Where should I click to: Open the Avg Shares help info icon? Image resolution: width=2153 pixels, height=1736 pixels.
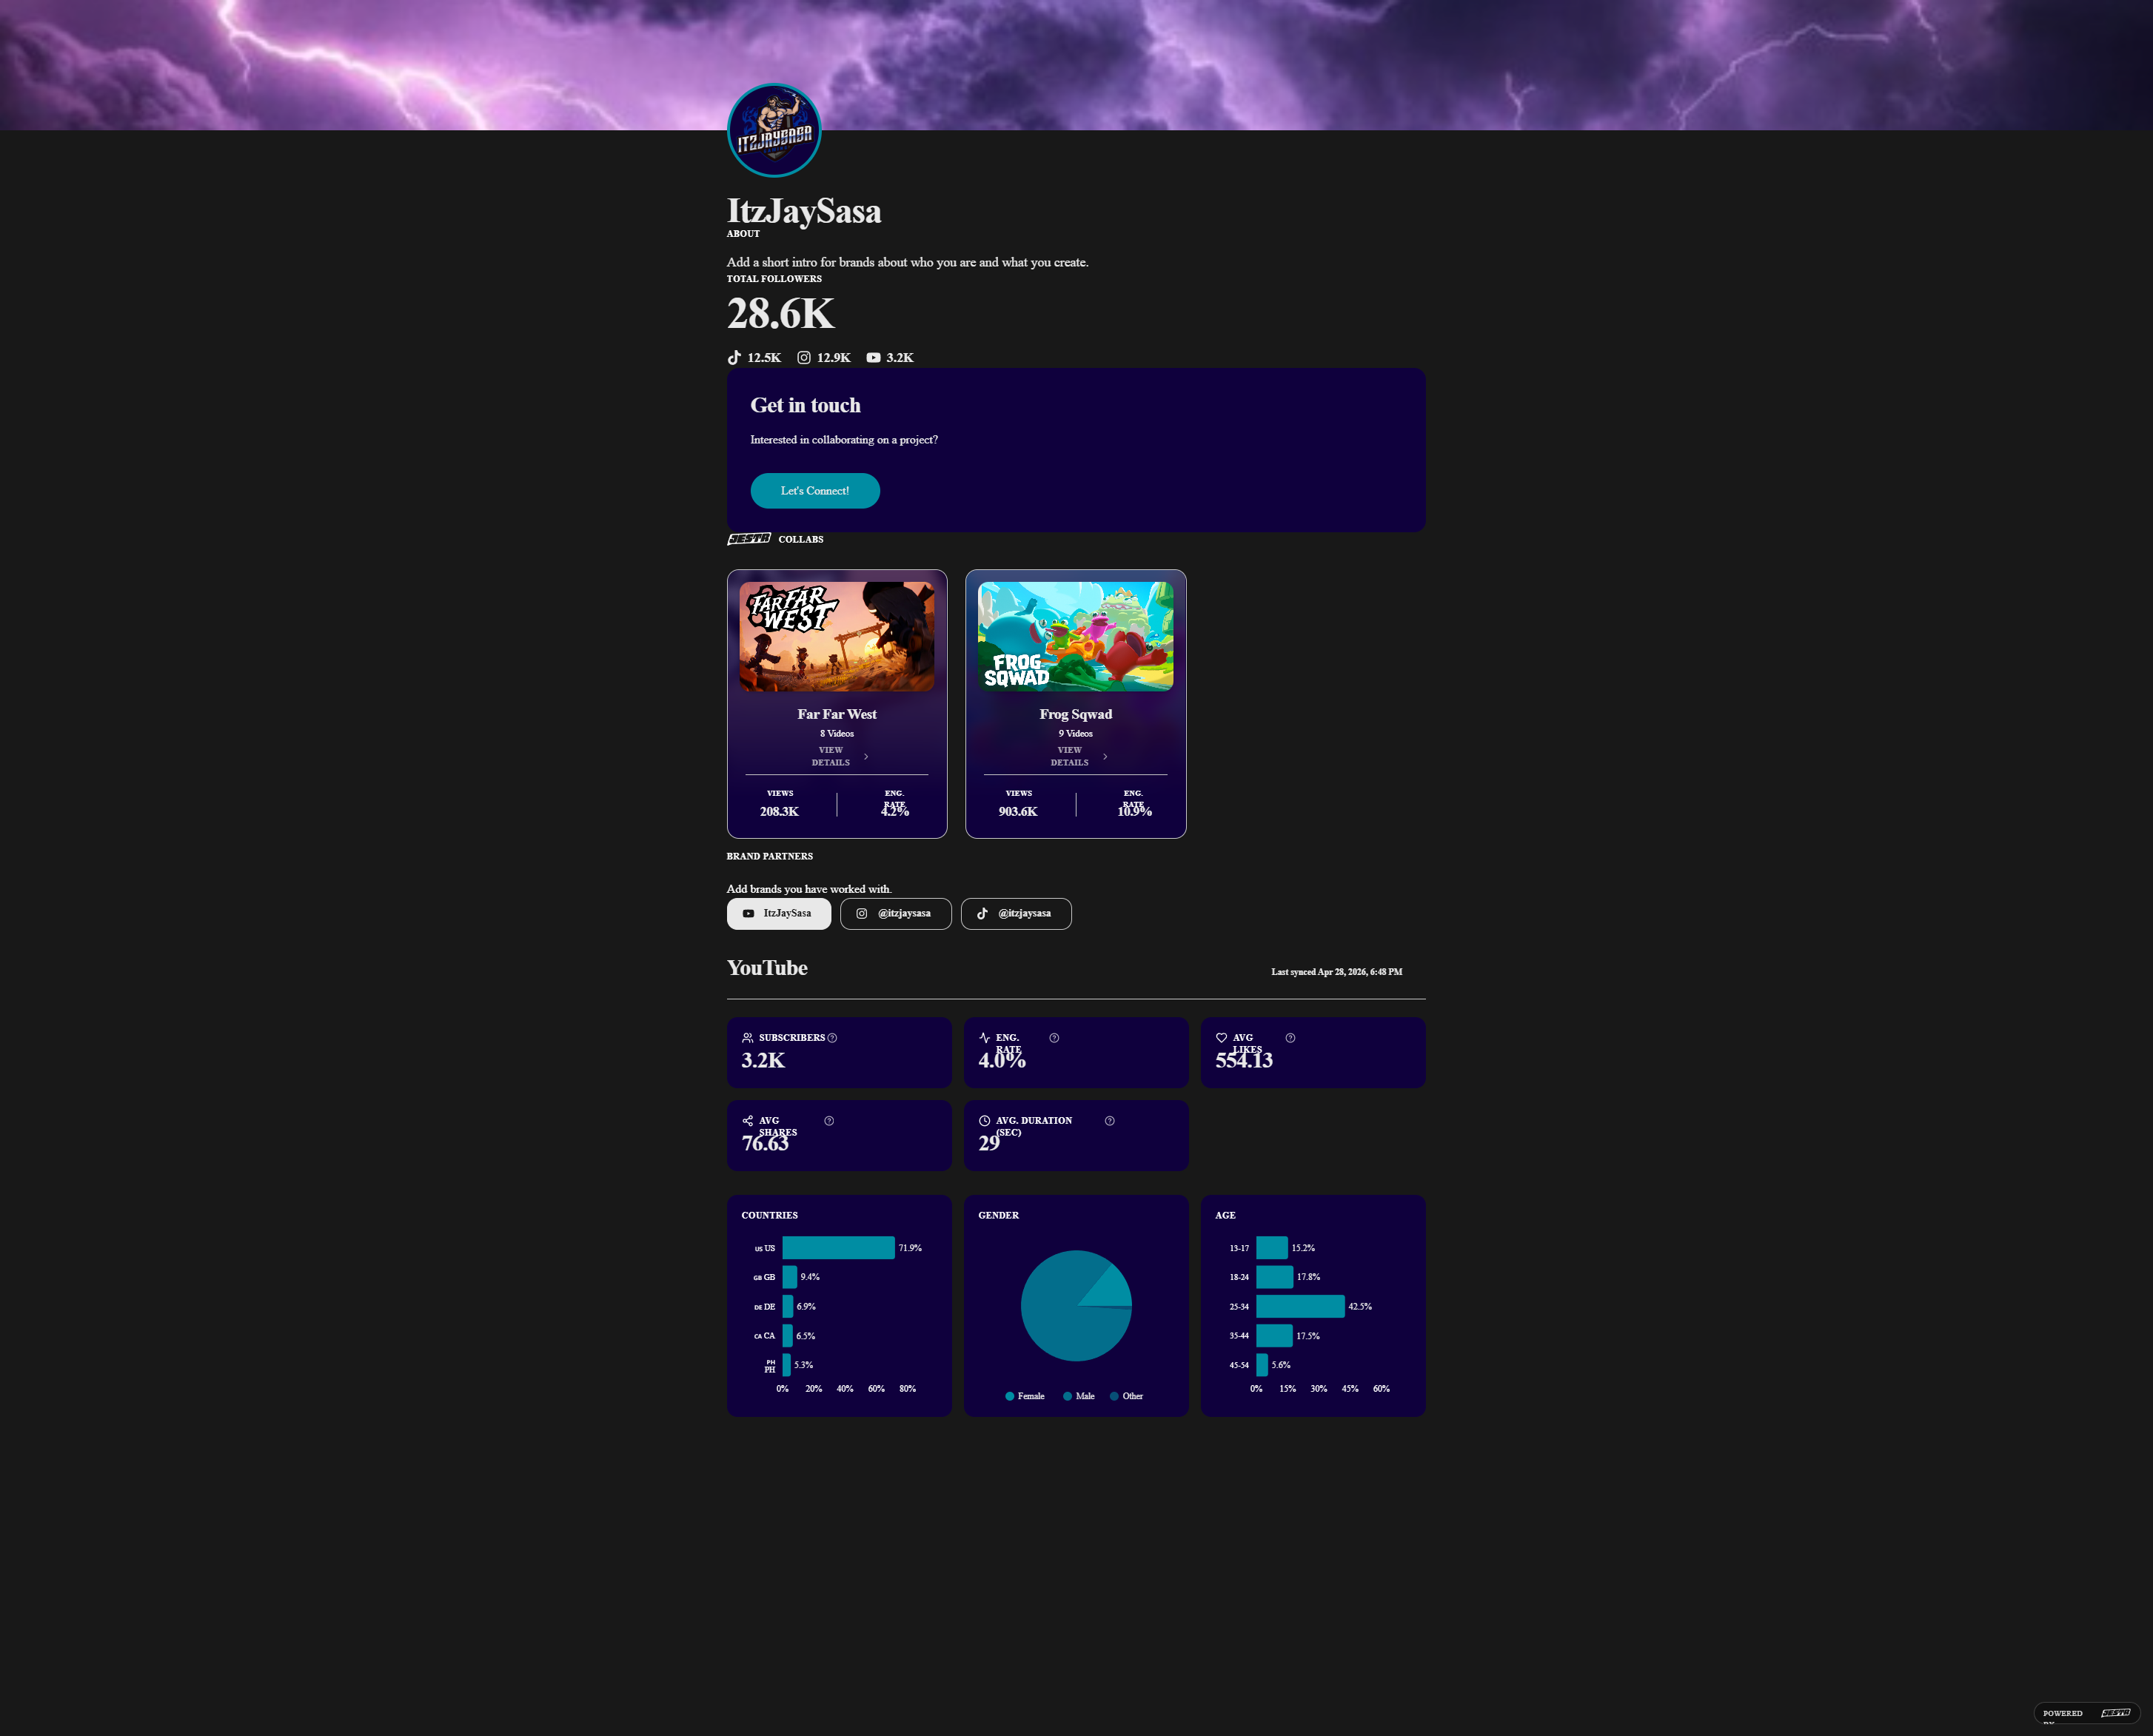pyautogui.click(x=829, y=1121)
